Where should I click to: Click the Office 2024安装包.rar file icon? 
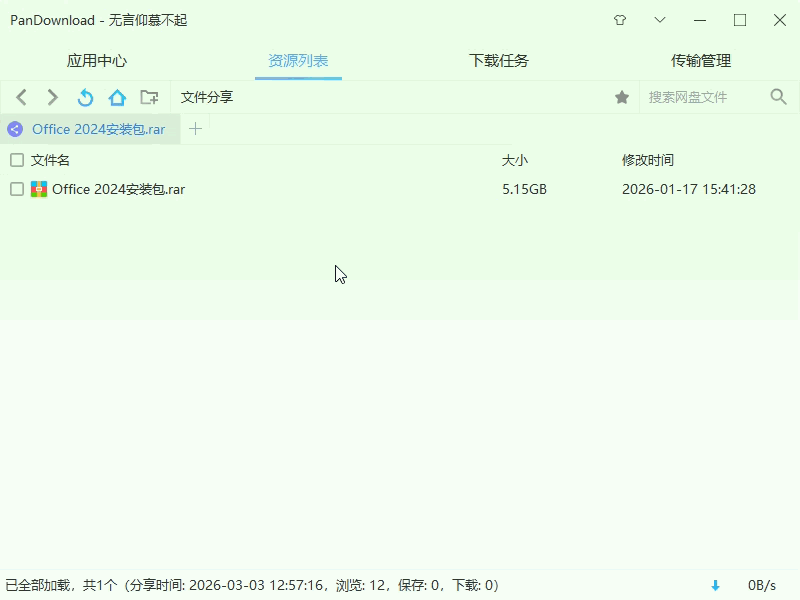(x=40, y=188)
